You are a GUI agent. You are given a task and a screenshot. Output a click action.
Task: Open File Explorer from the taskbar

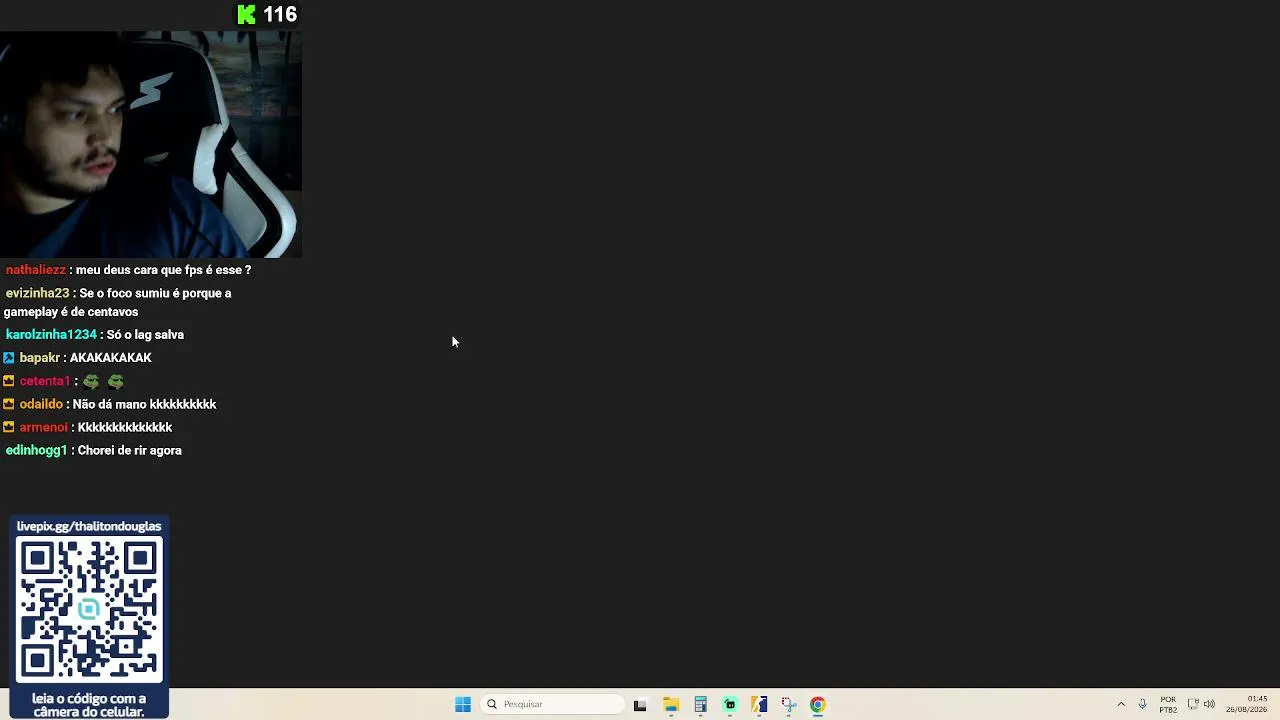pos(671,704)
